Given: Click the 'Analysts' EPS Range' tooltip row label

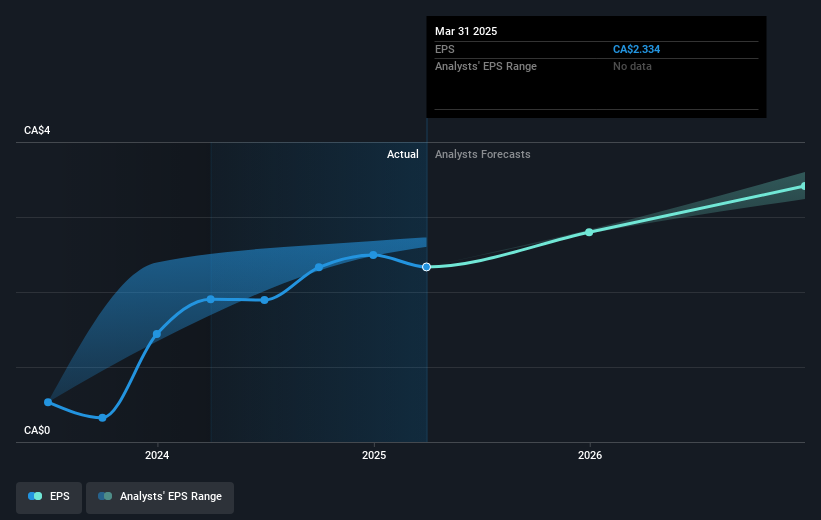Looking at the screenshot, I should tap(485, 67).
